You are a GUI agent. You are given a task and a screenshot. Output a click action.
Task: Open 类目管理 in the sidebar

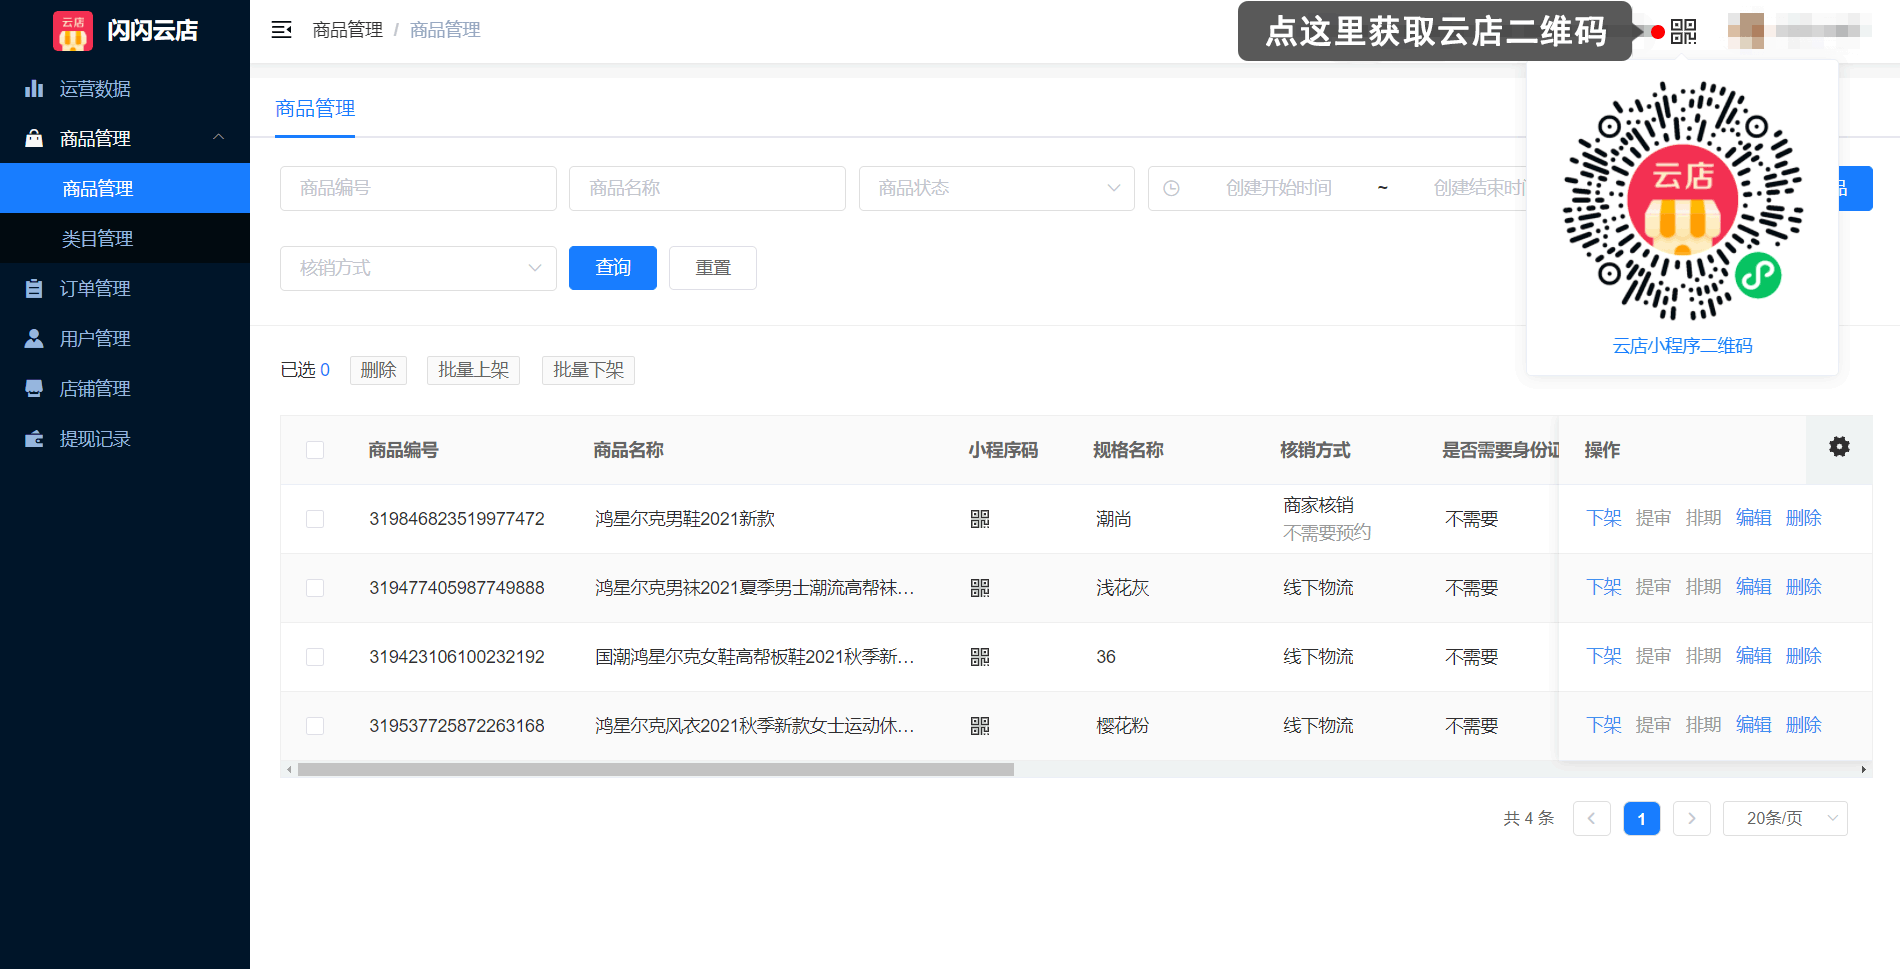125,238
